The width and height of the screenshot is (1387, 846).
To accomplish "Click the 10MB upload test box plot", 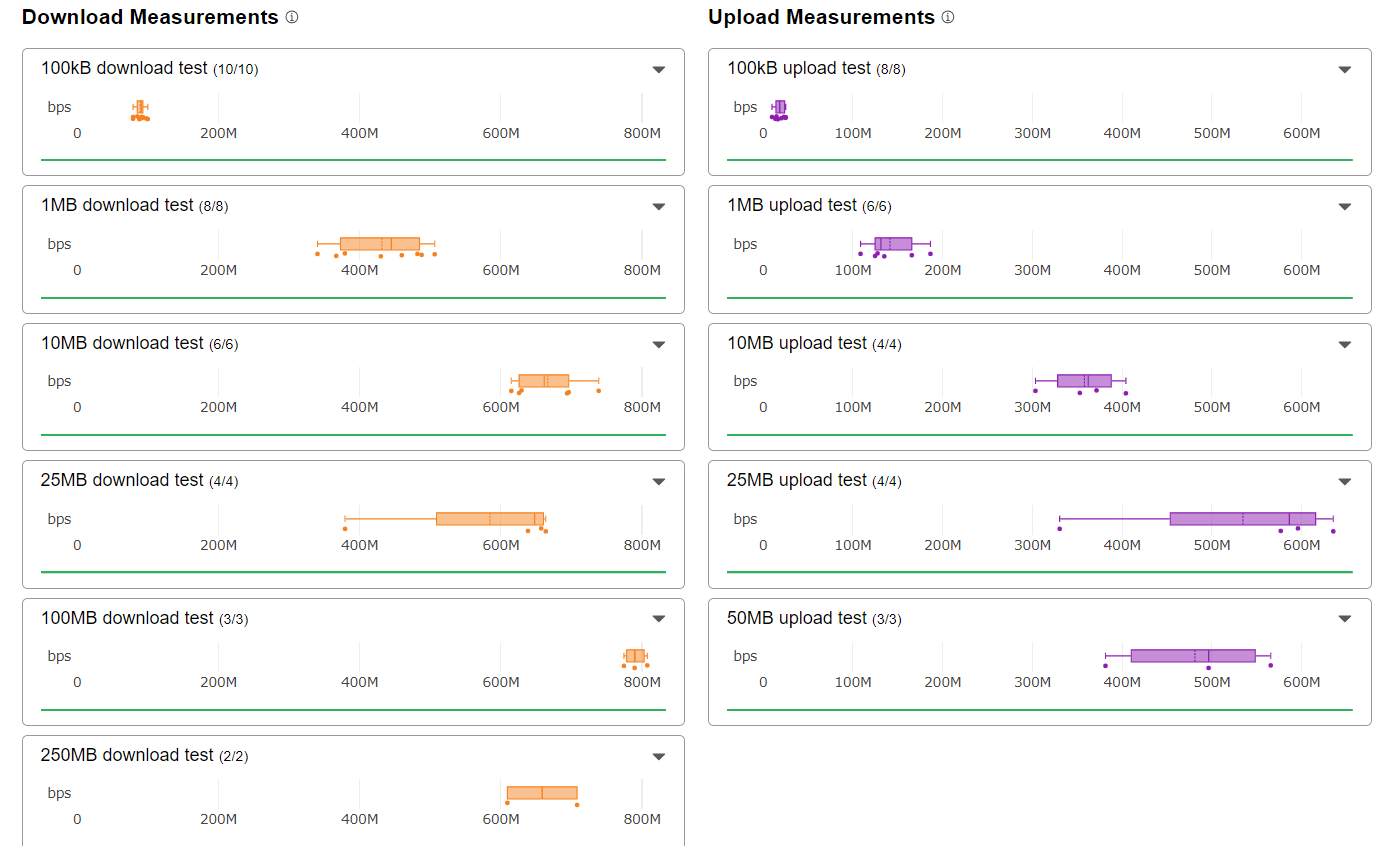I will [x=1084, y=381].
